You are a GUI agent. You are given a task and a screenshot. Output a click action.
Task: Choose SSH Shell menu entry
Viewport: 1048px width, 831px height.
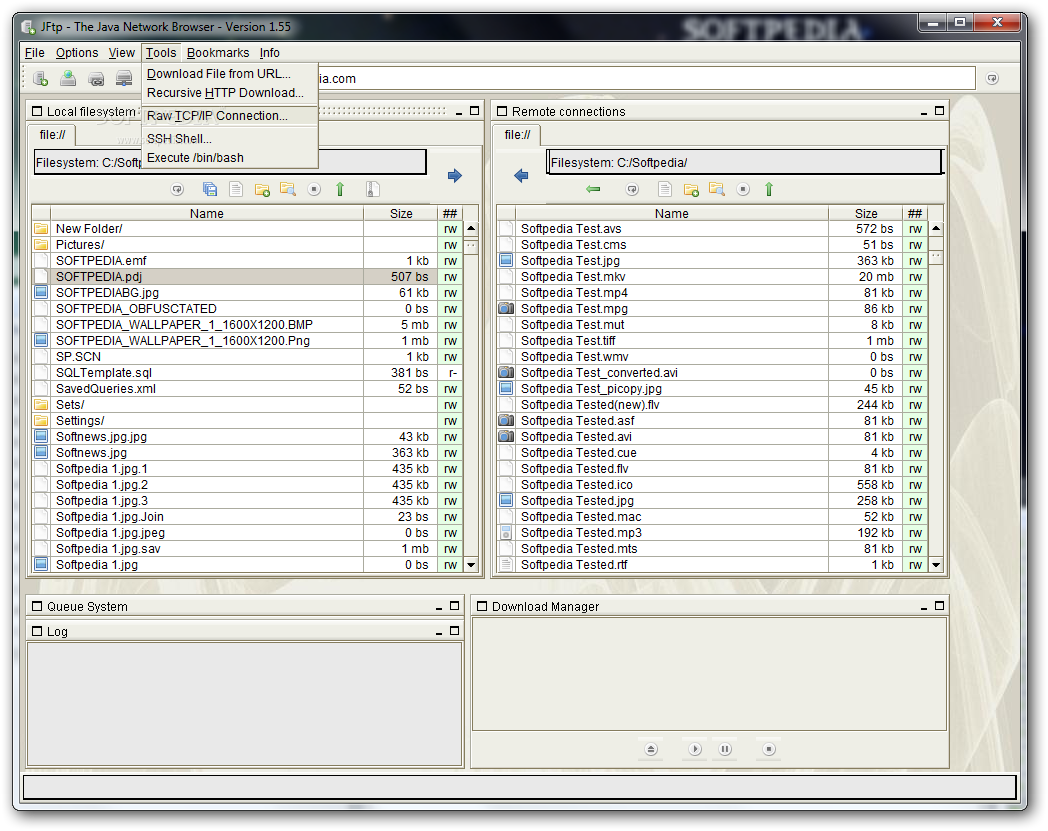(229, 138)
